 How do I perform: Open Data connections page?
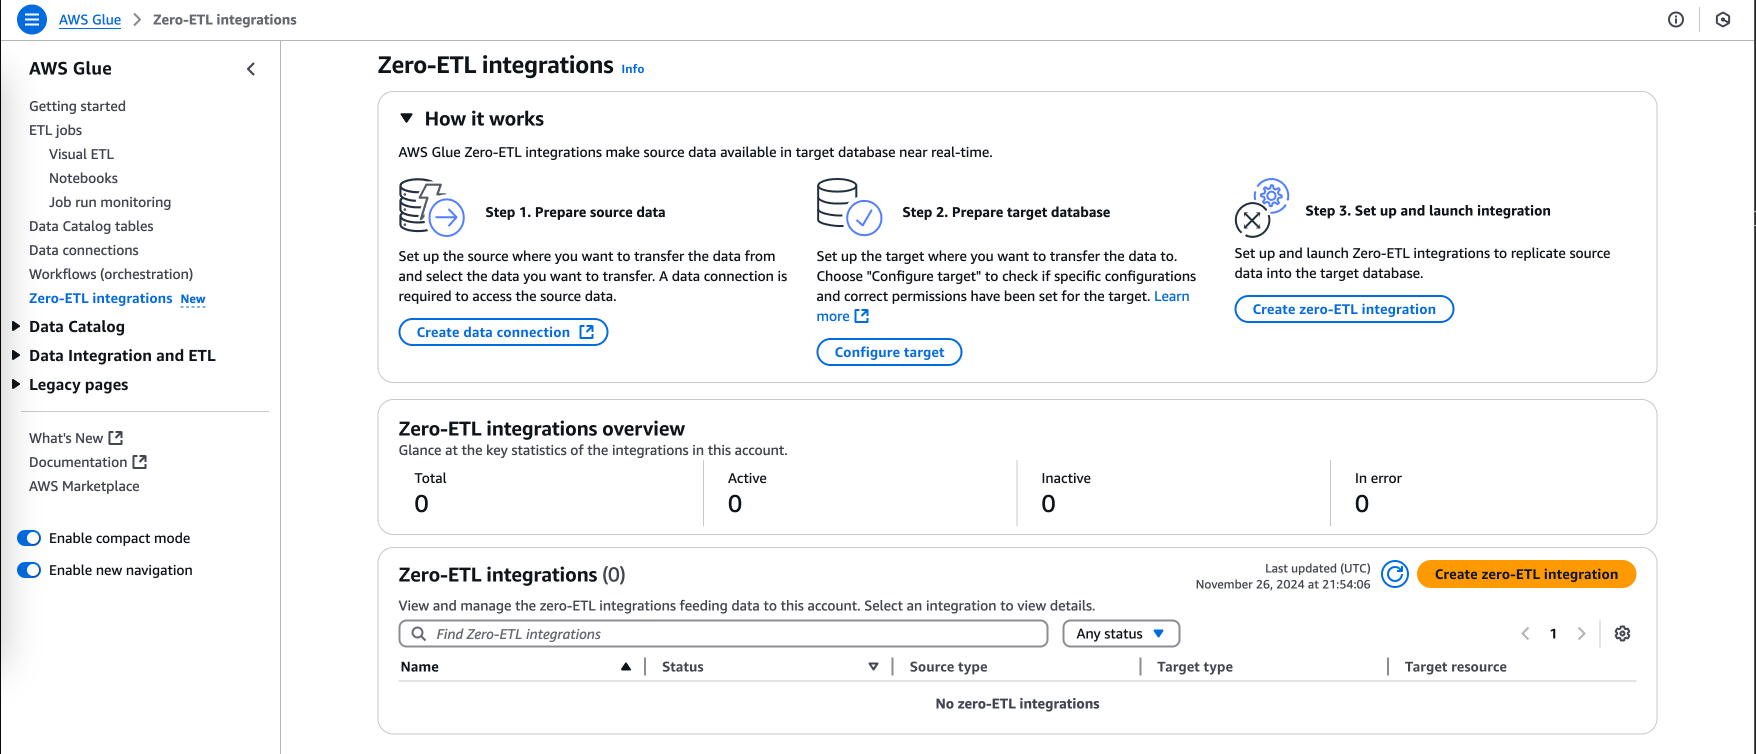coord(84,250)
